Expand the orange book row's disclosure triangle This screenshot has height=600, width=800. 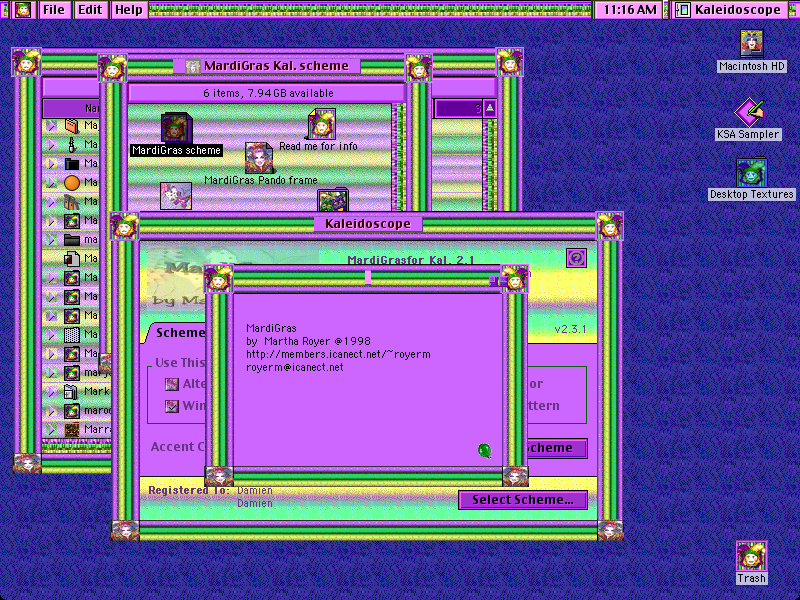52,126
